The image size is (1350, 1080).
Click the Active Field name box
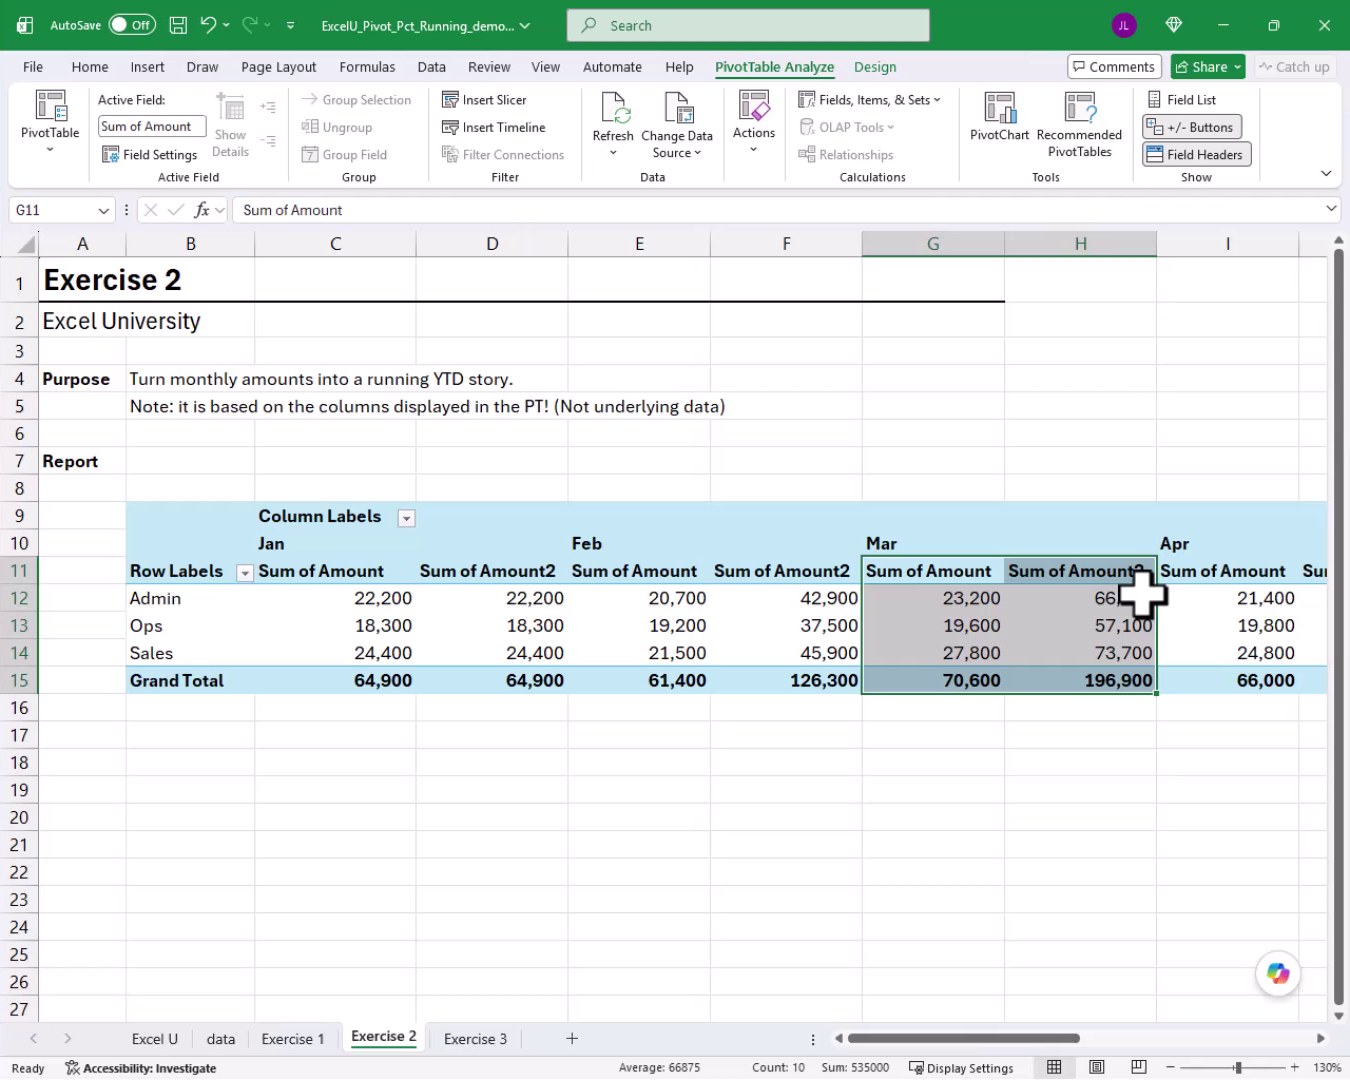pos(152,127)
